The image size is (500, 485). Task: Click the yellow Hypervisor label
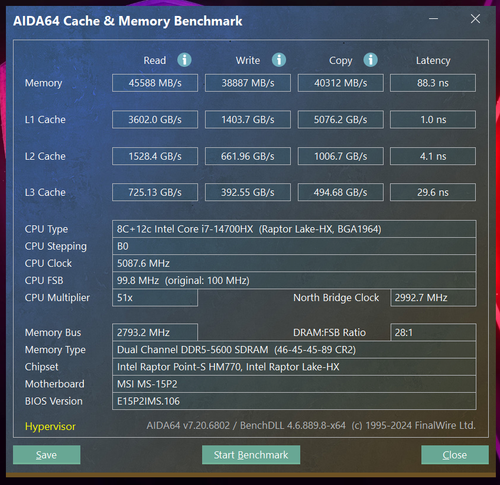pyautogui.click(x=50, y=426)
